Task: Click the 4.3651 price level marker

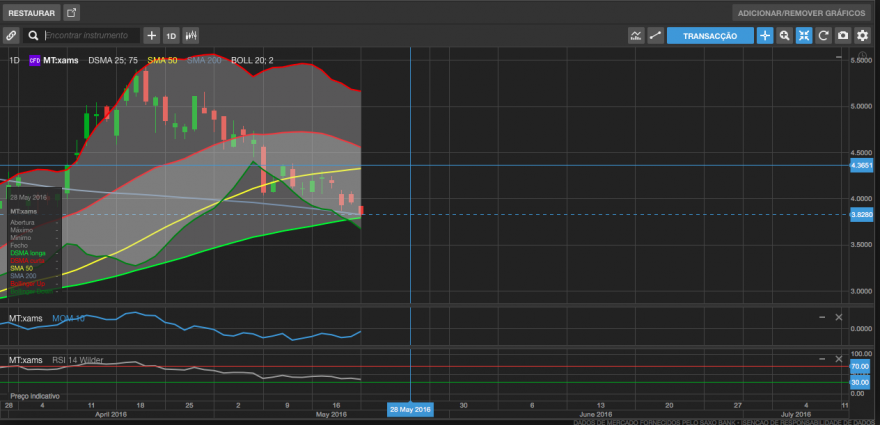Action: [861, 166]
